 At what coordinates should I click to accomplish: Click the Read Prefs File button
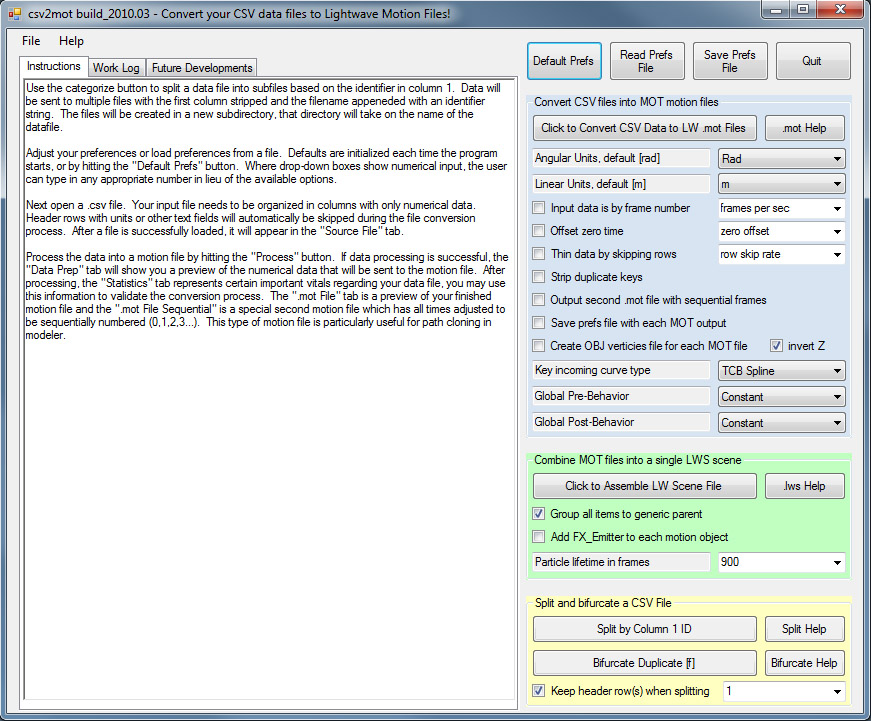coord(647,61)
